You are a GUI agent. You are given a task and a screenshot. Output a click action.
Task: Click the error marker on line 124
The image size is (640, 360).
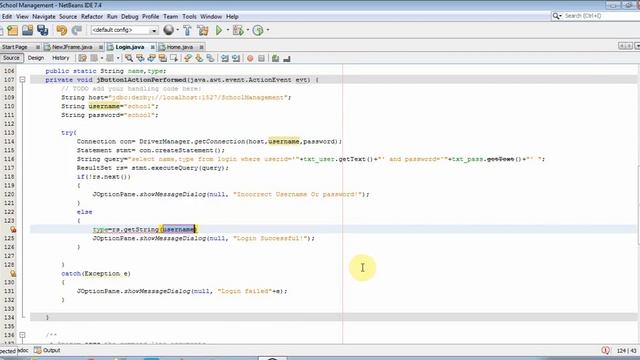tap(13, 229)
